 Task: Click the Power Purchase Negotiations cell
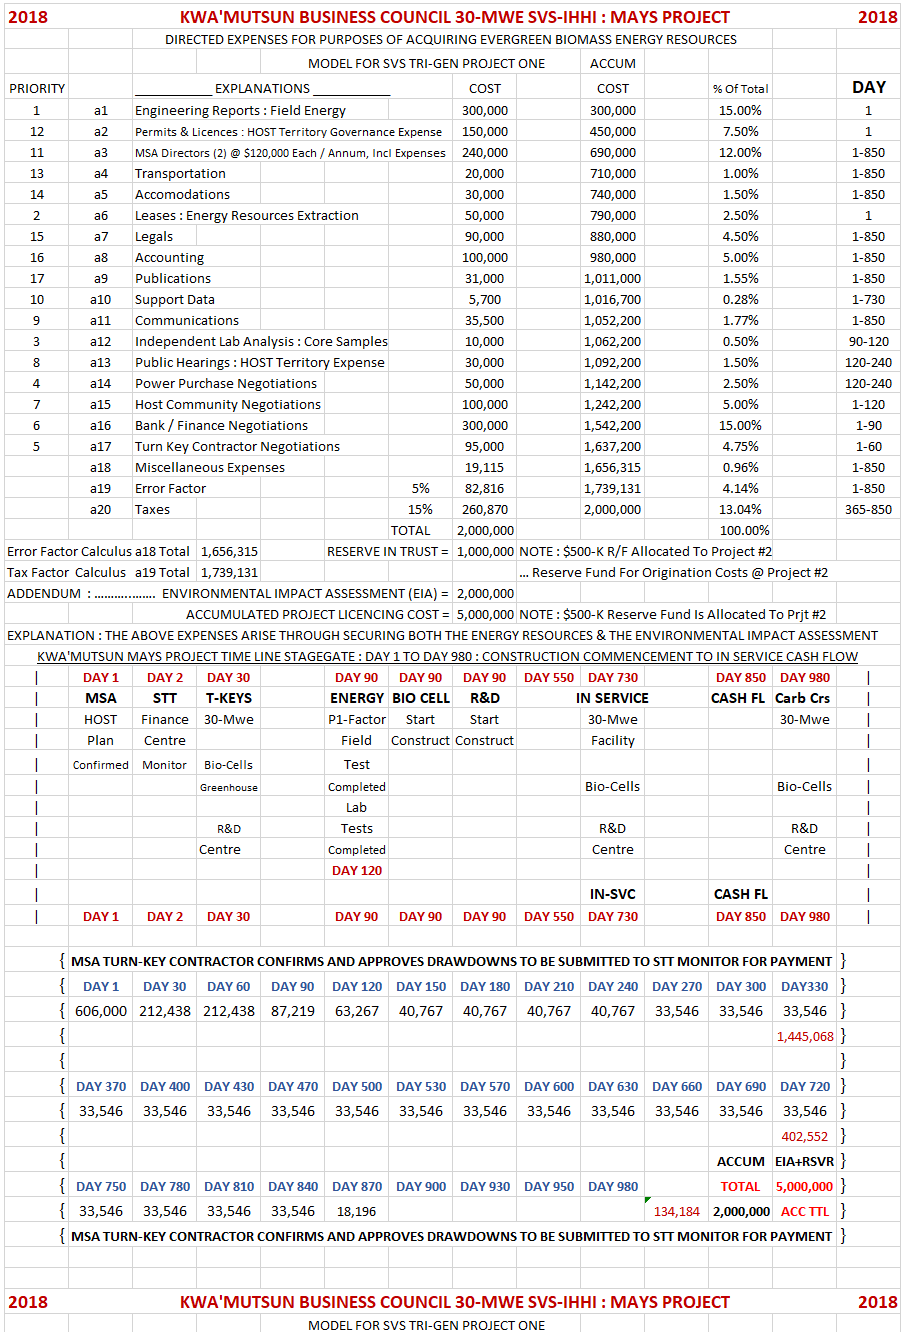click(226, 383)
